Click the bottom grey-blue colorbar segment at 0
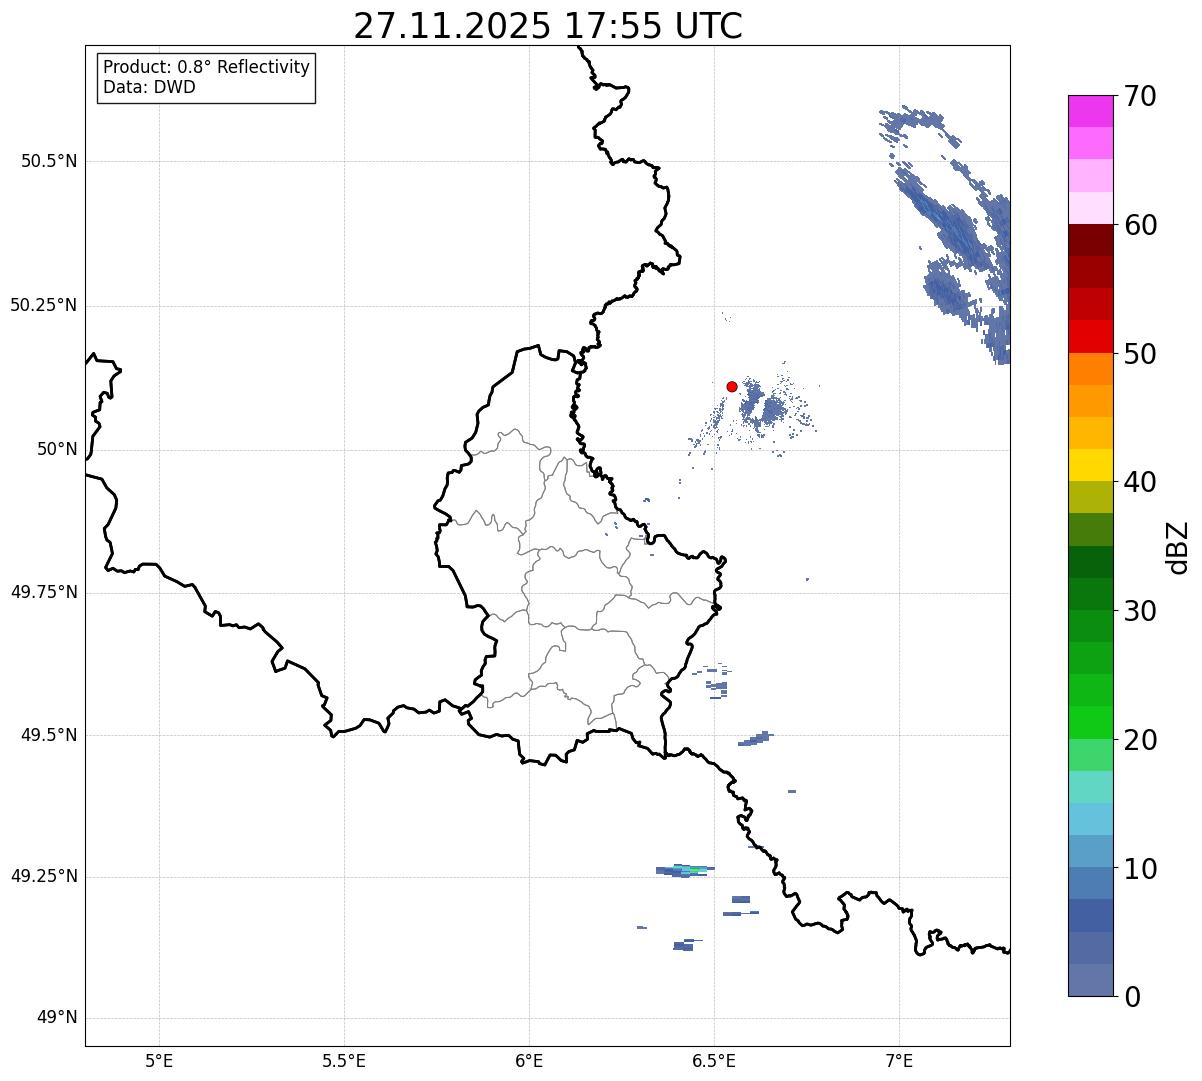This screenshot has width=1202, height=1081. point(1091,980)
